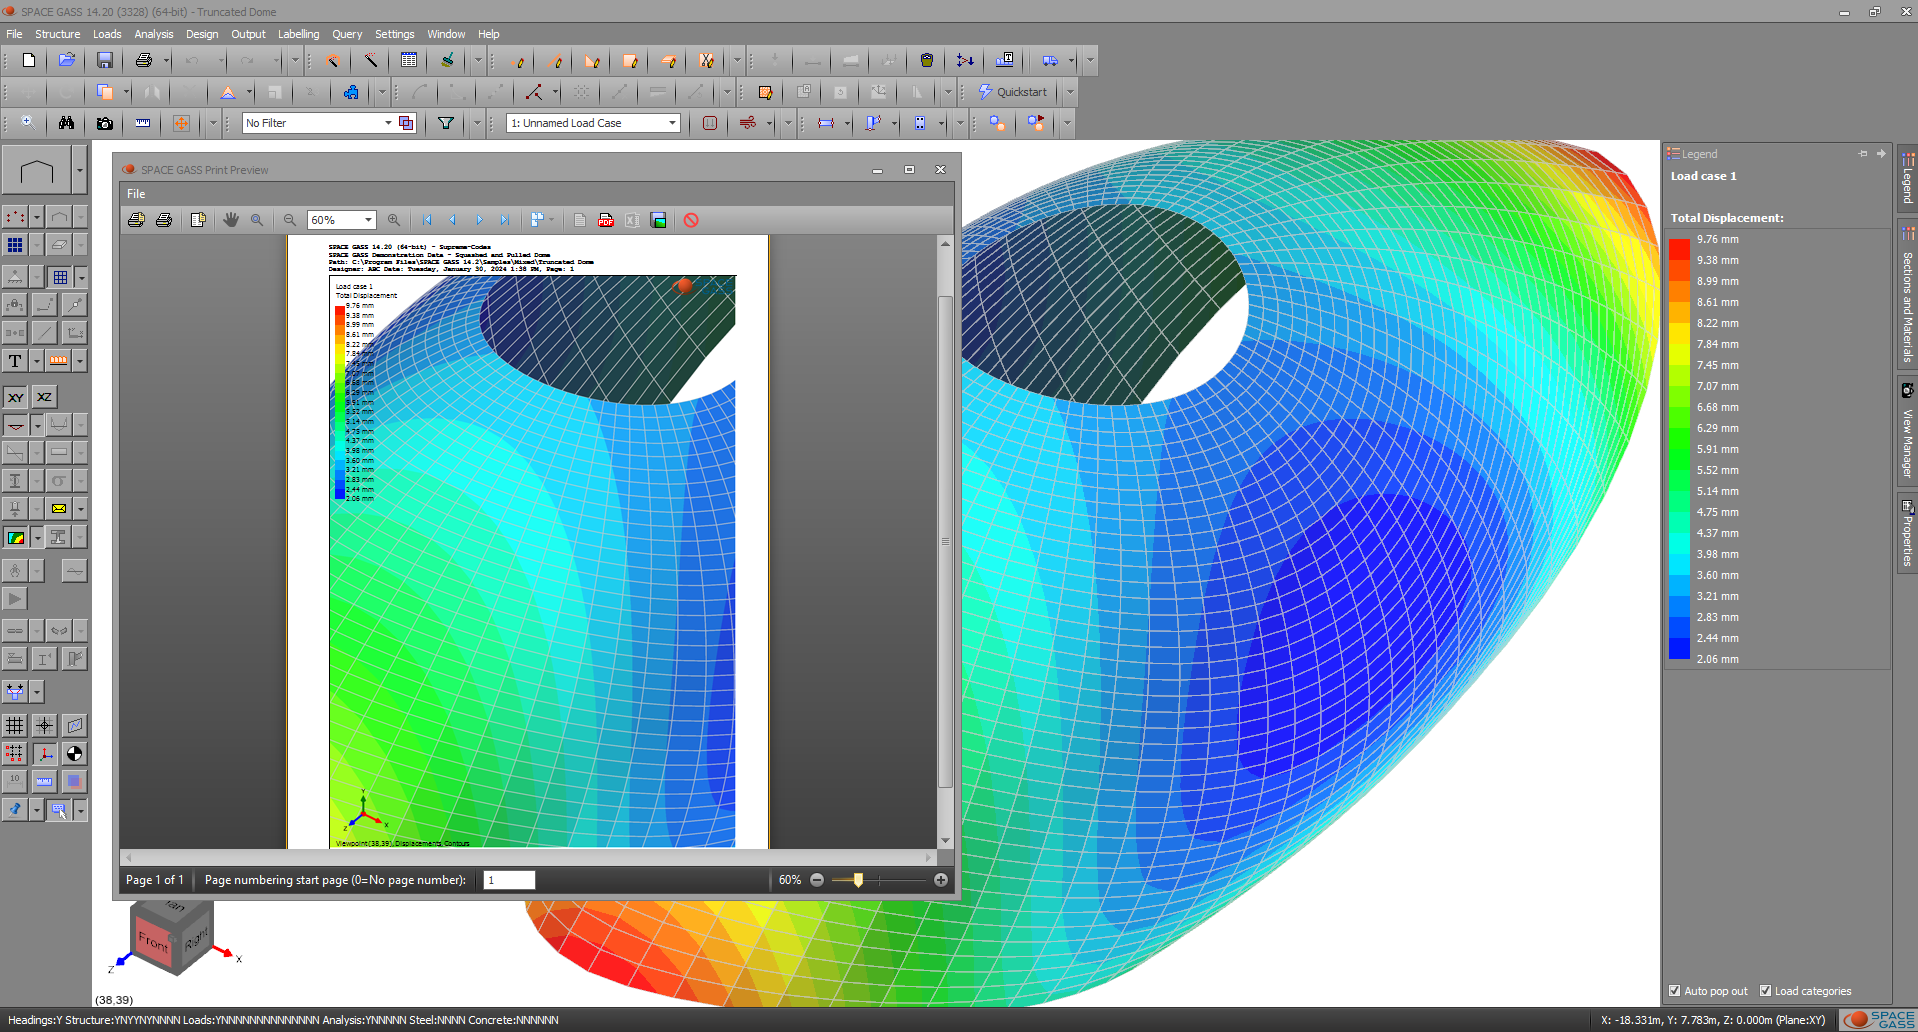This screenshot has height=1032, width=1918.
Task: Click the zoom slider plus button
Action: (x=940, y=880)
